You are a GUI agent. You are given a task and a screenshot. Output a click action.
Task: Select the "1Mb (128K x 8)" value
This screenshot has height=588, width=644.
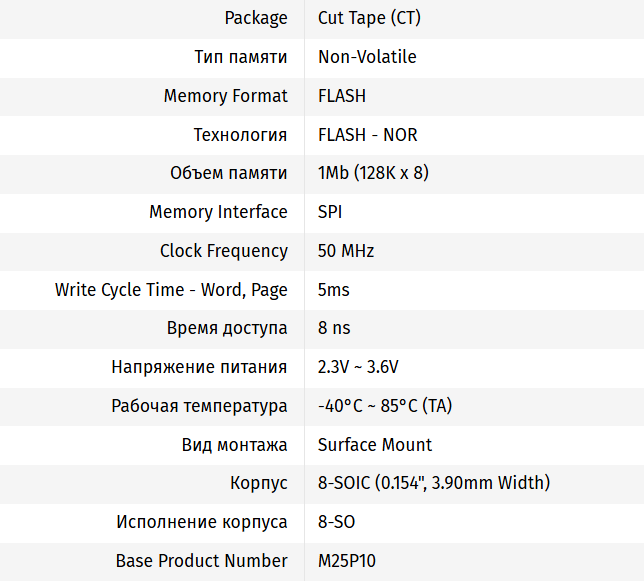point(373,173)
